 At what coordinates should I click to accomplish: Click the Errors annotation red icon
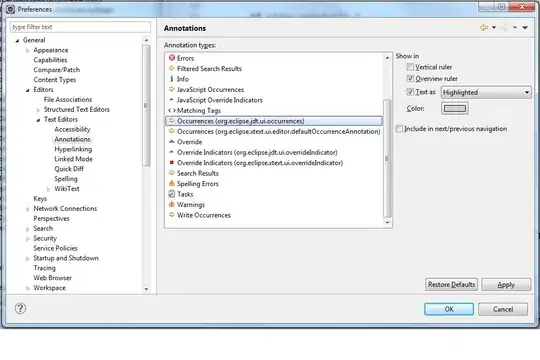tap(172, 58)
